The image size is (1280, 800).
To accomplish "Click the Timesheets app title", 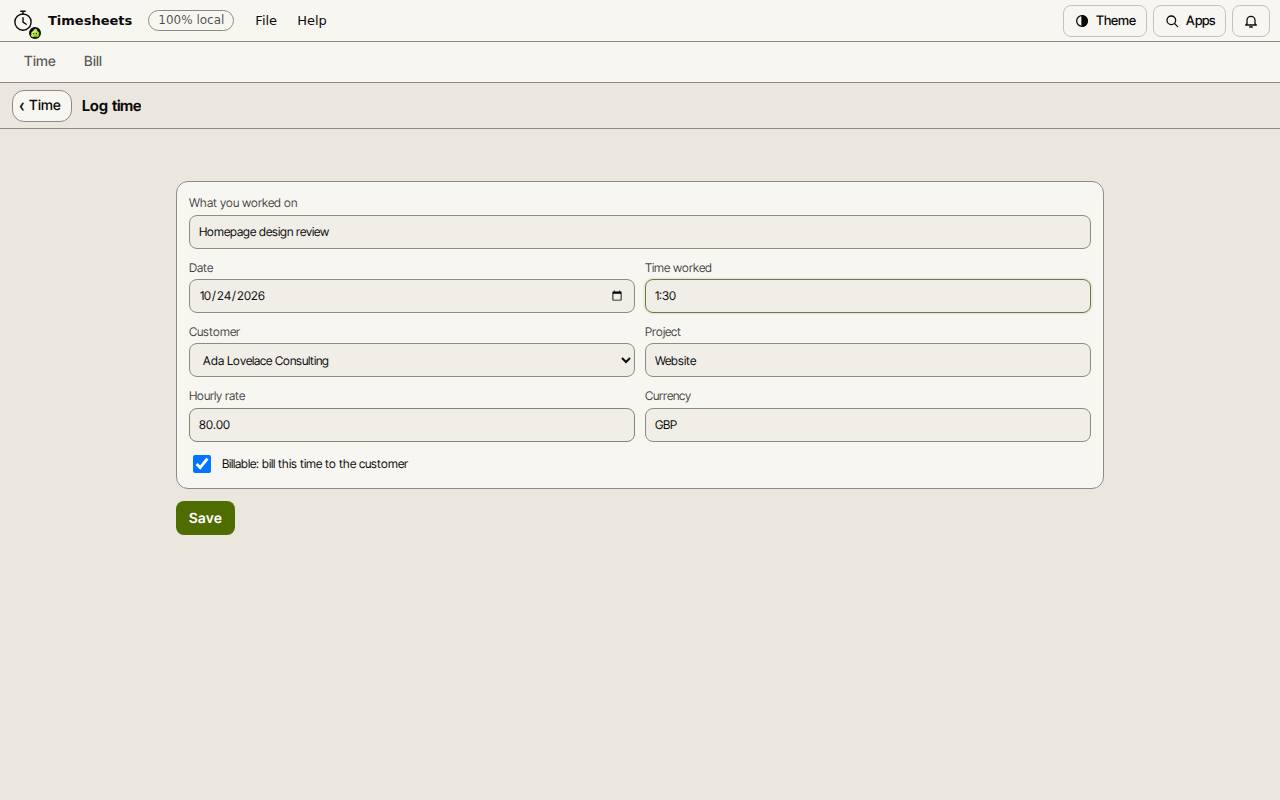I will point(90,20).
